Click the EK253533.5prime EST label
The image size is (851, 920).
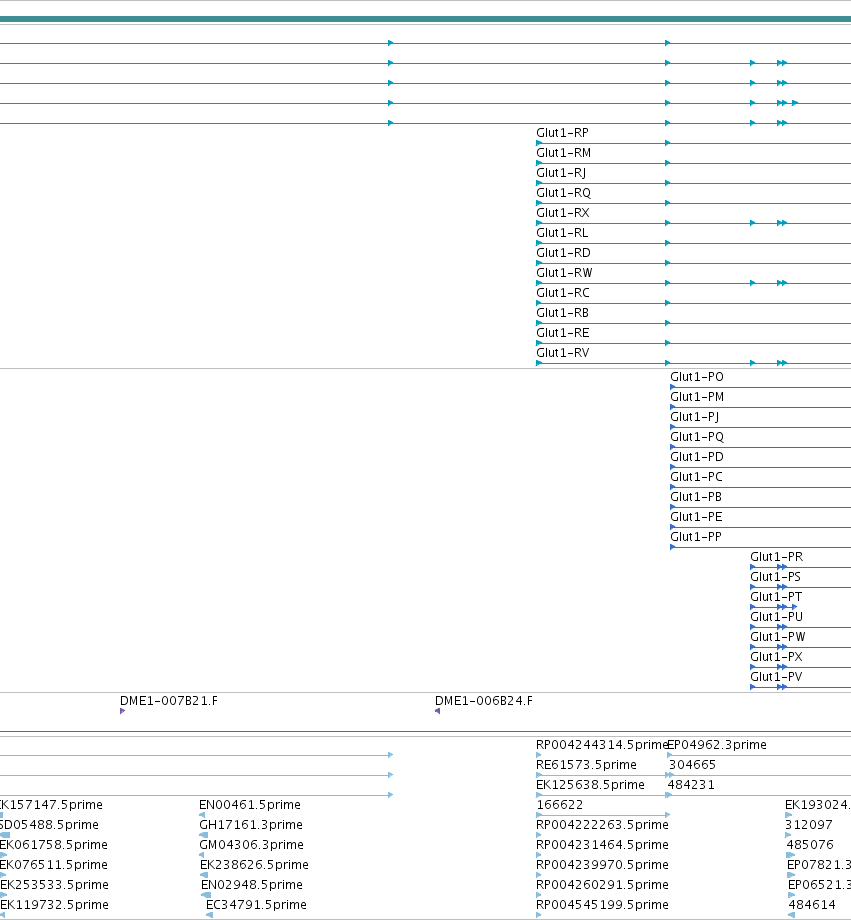55,884
